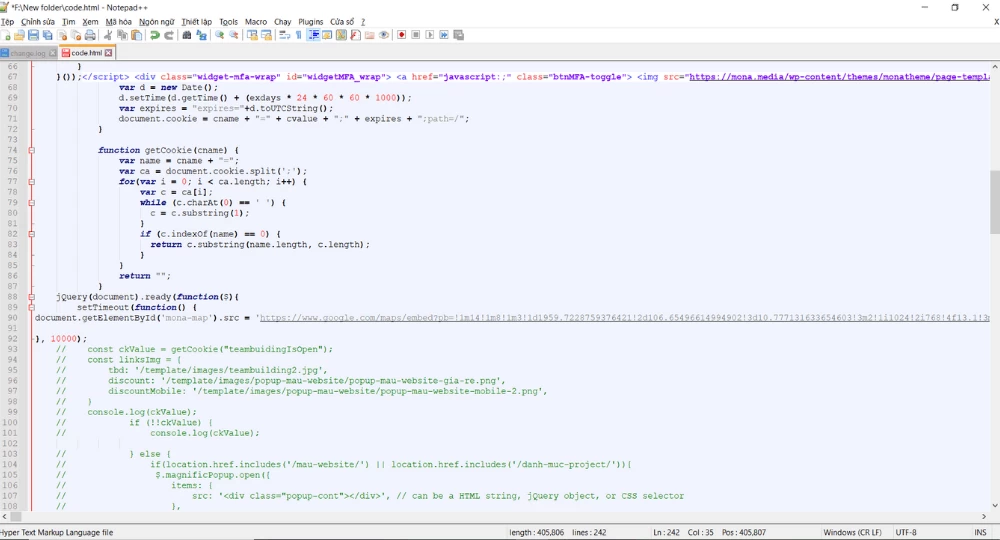Save the current file via toolbar icon

[33, 35]
